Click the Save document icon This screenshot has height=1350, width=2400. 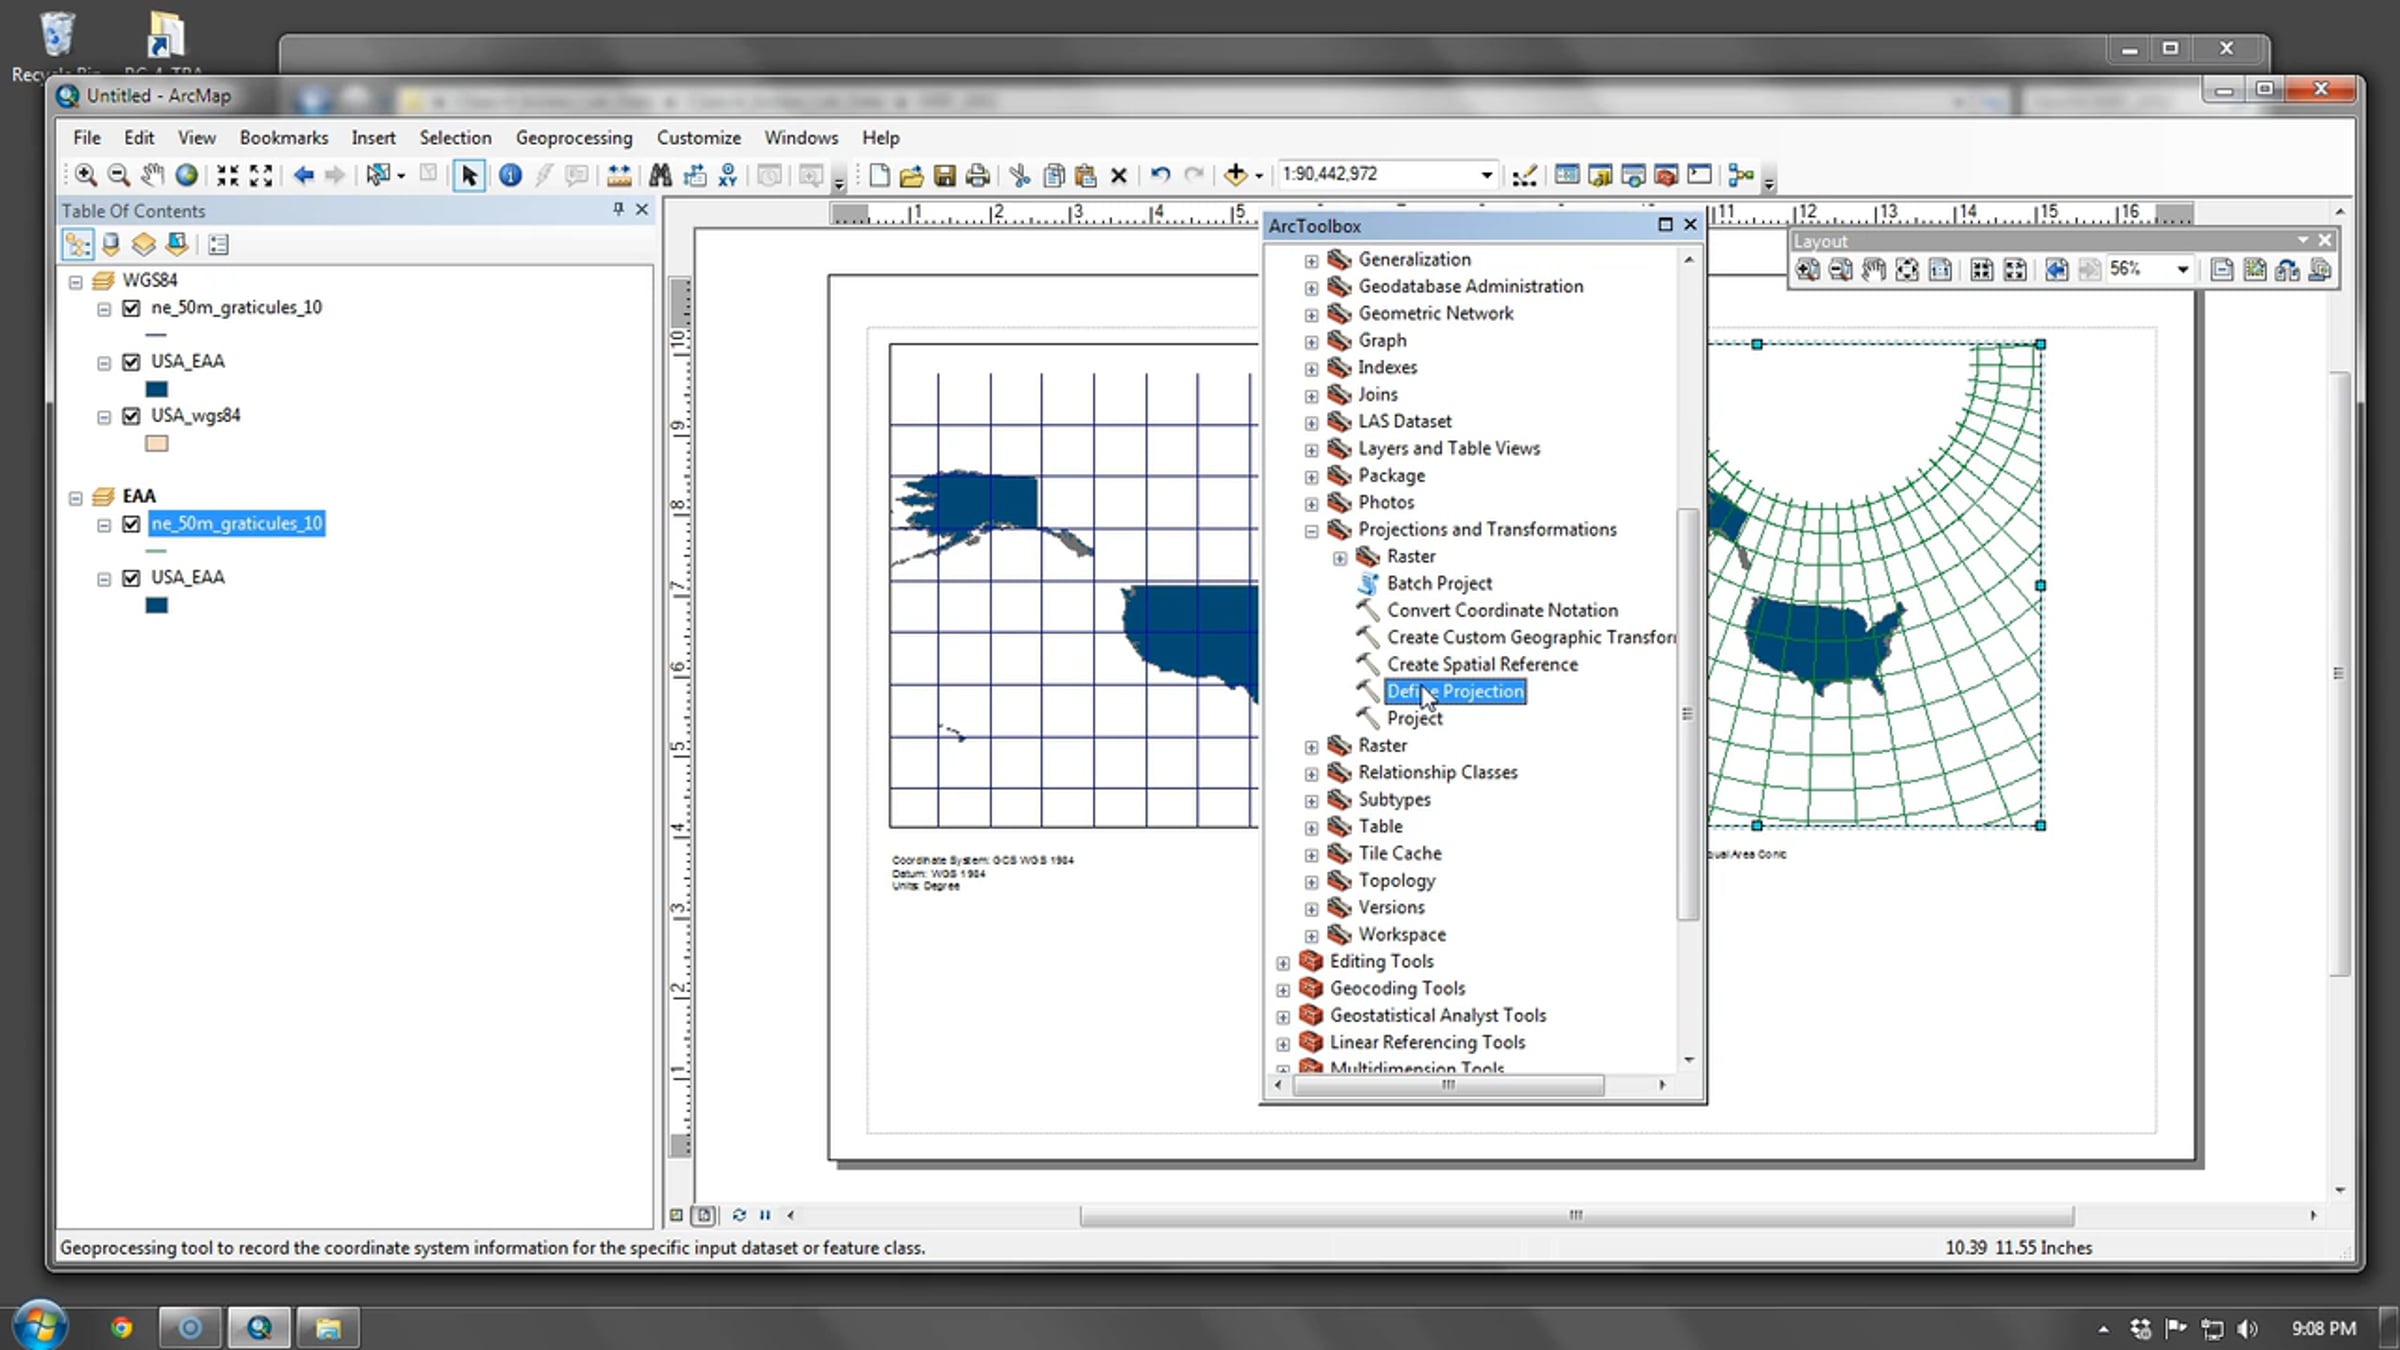(x=944, y=176)
